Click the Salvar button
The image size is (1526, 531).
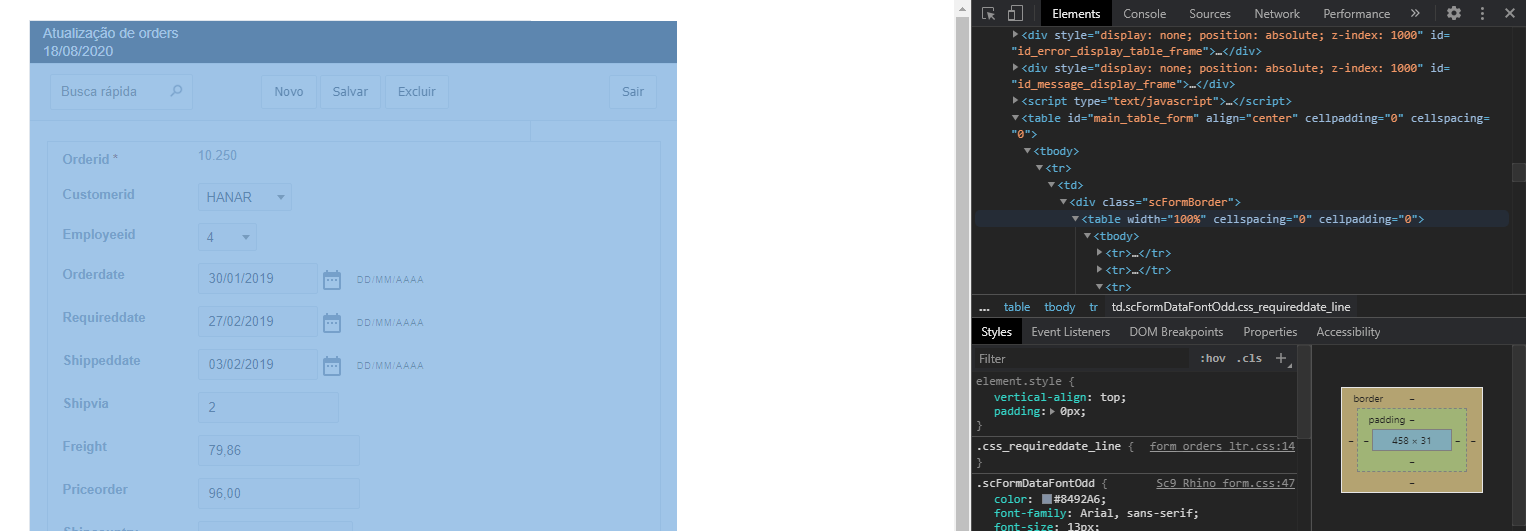[x=350, y=91]
